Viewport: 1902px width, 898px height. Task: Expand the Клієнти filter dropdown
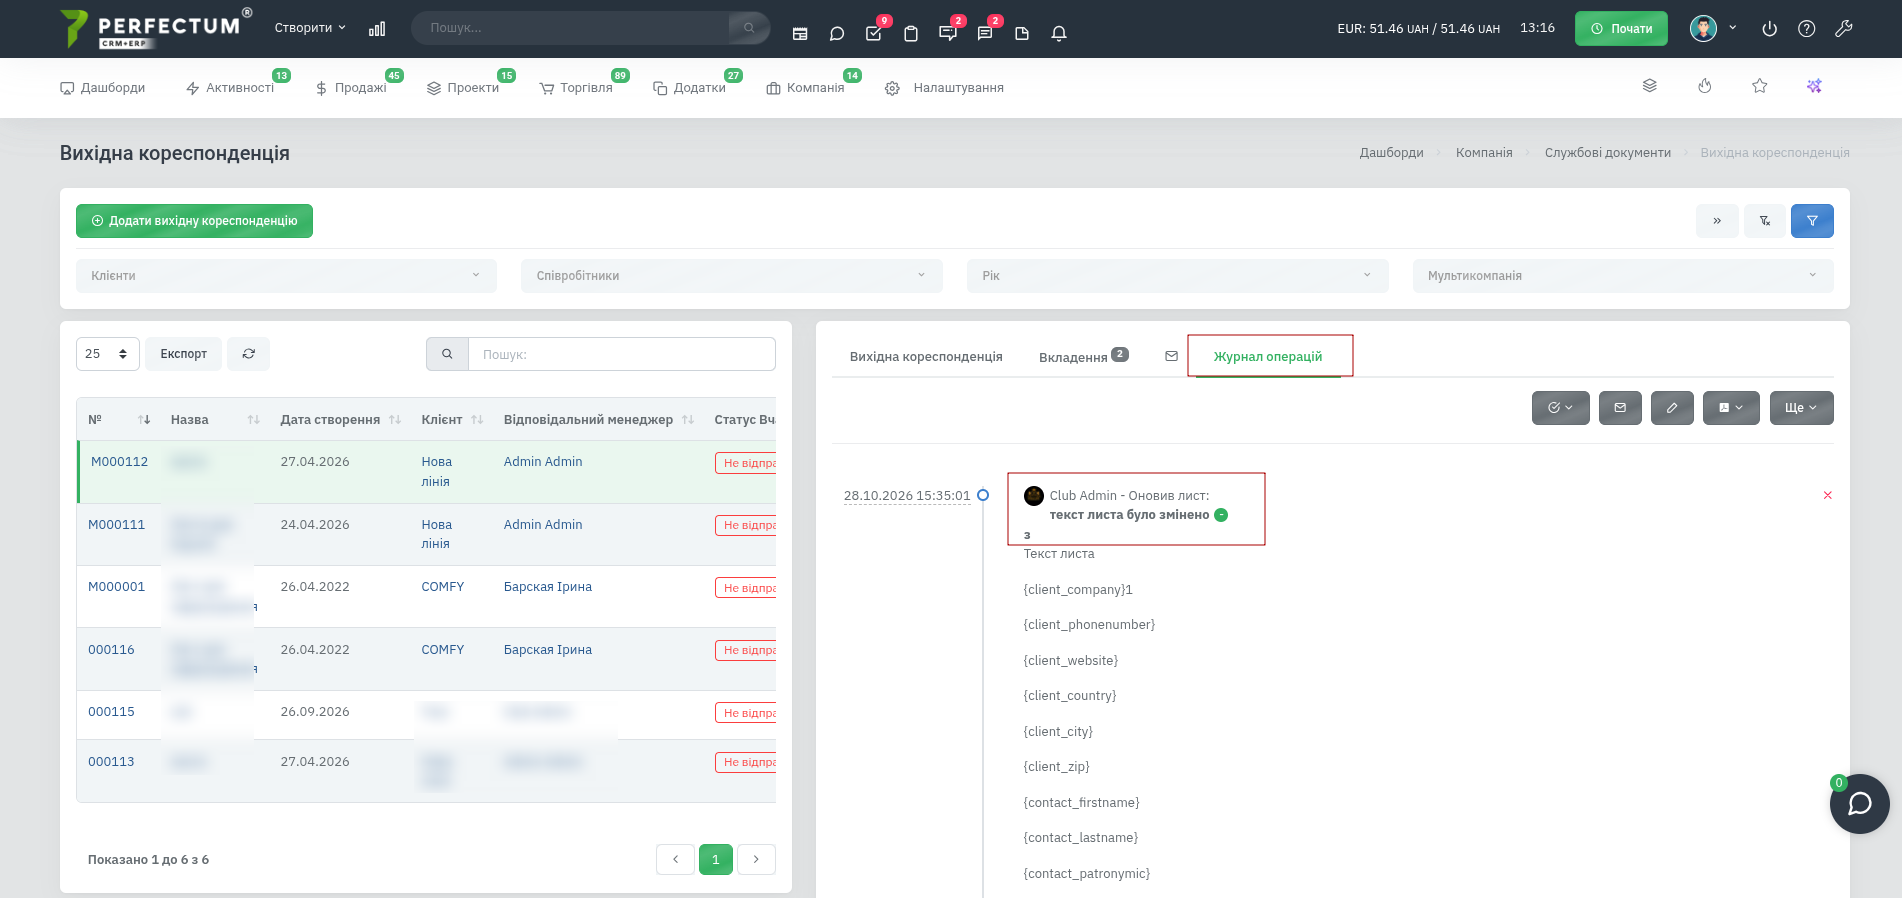tap(286, 276)
